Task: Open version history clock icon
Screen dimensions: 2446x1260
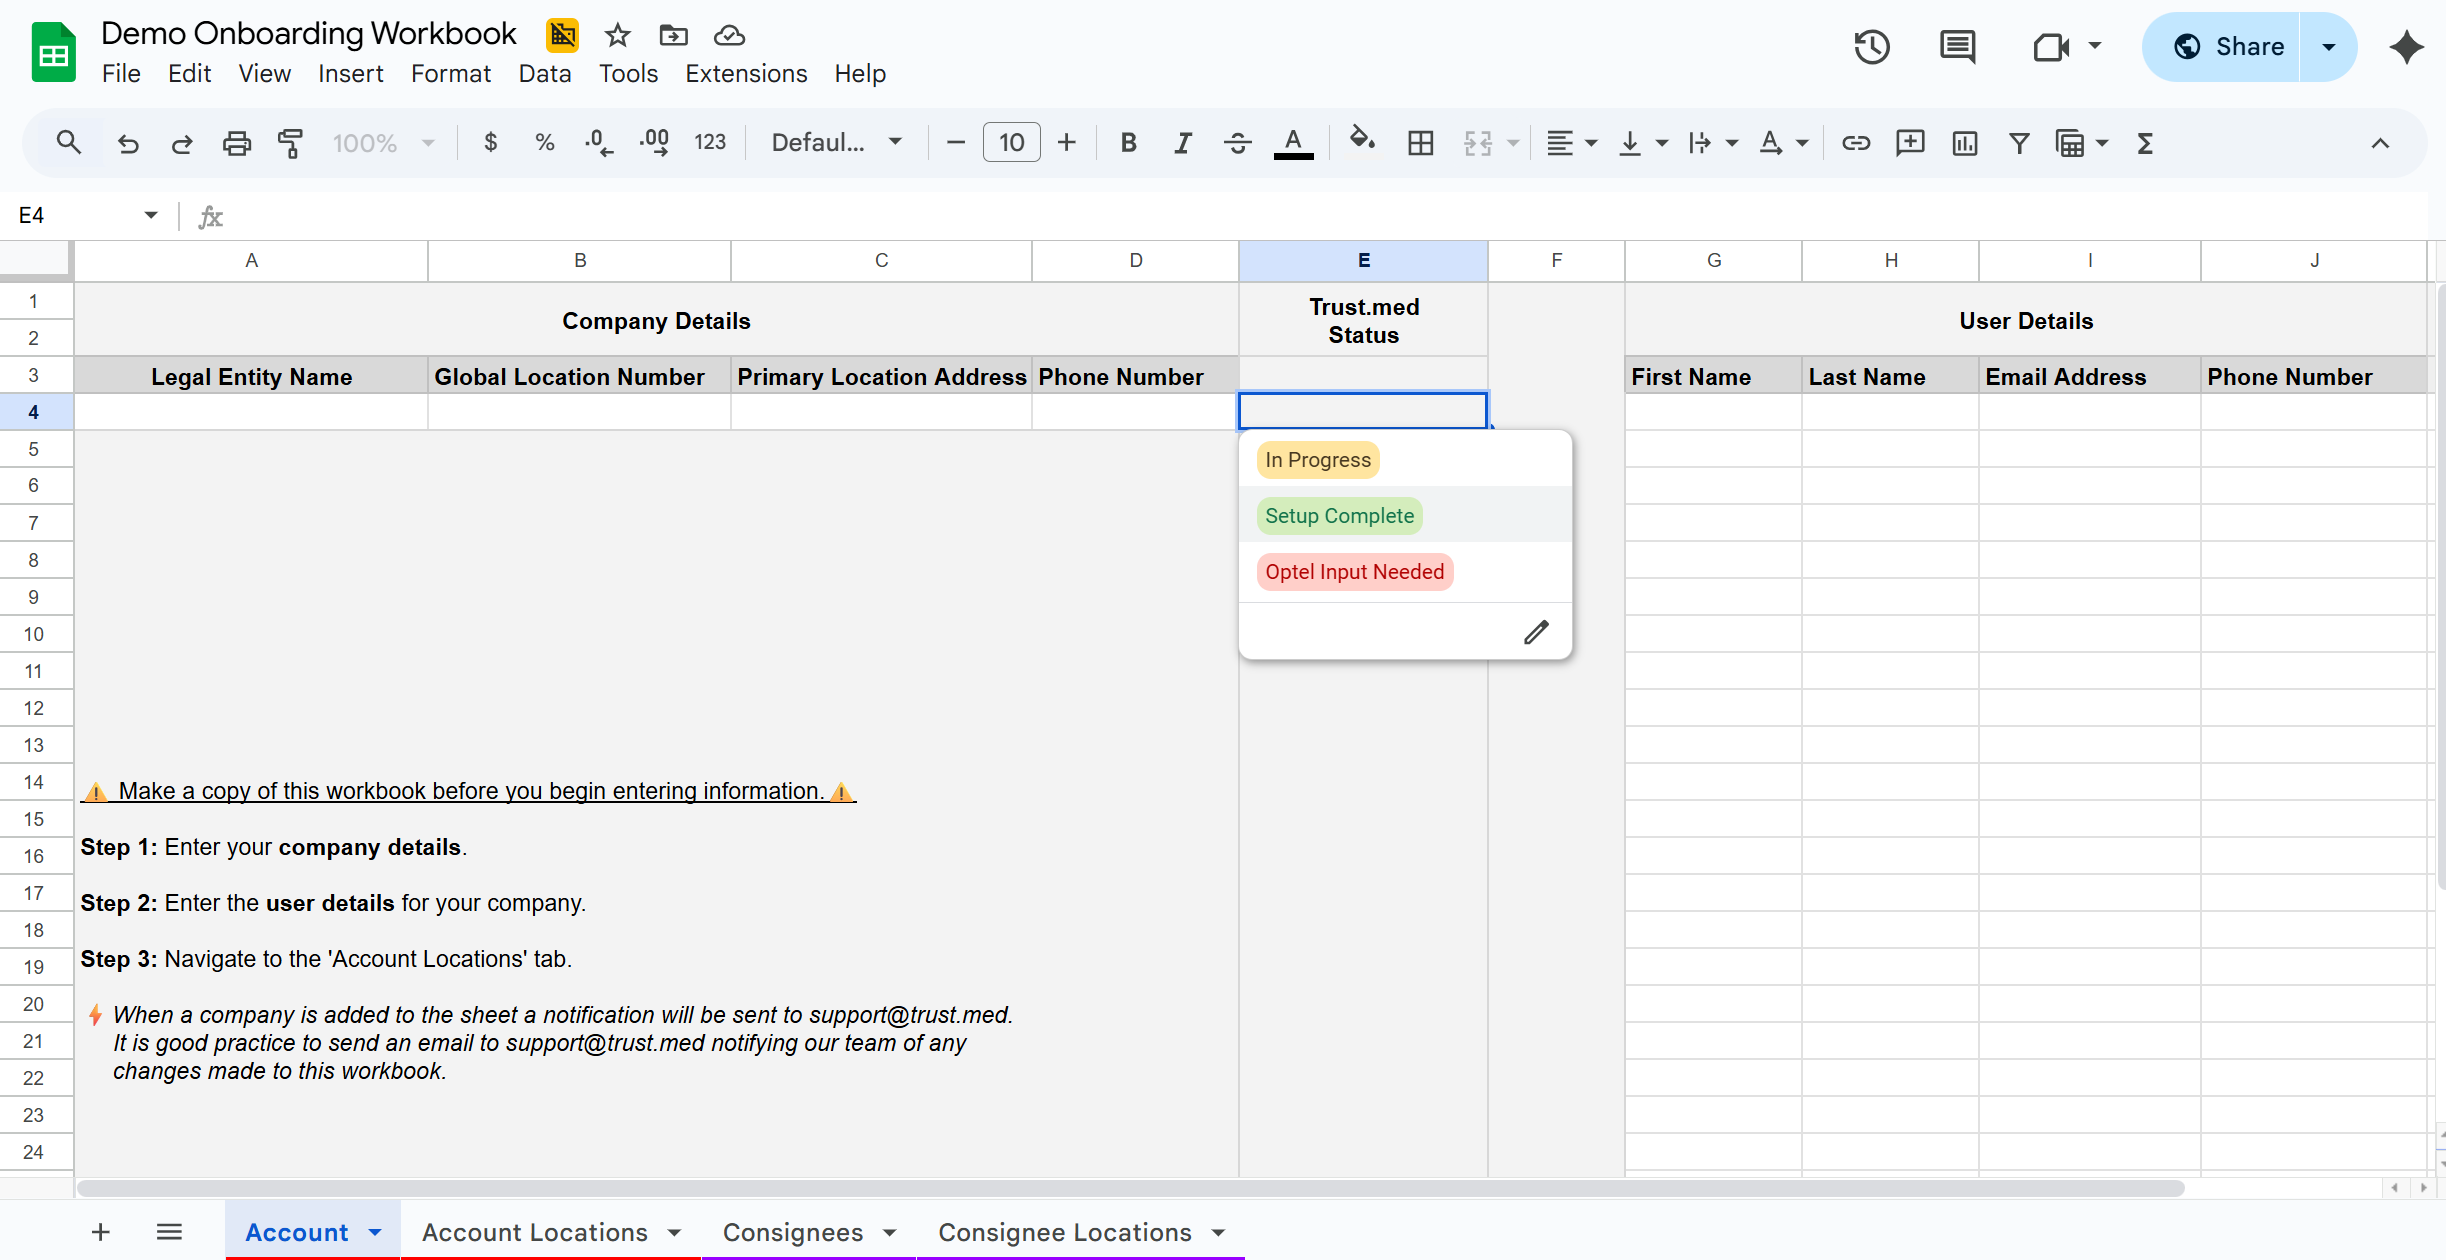Action: pyautogui.click(x=1872, y=46)
